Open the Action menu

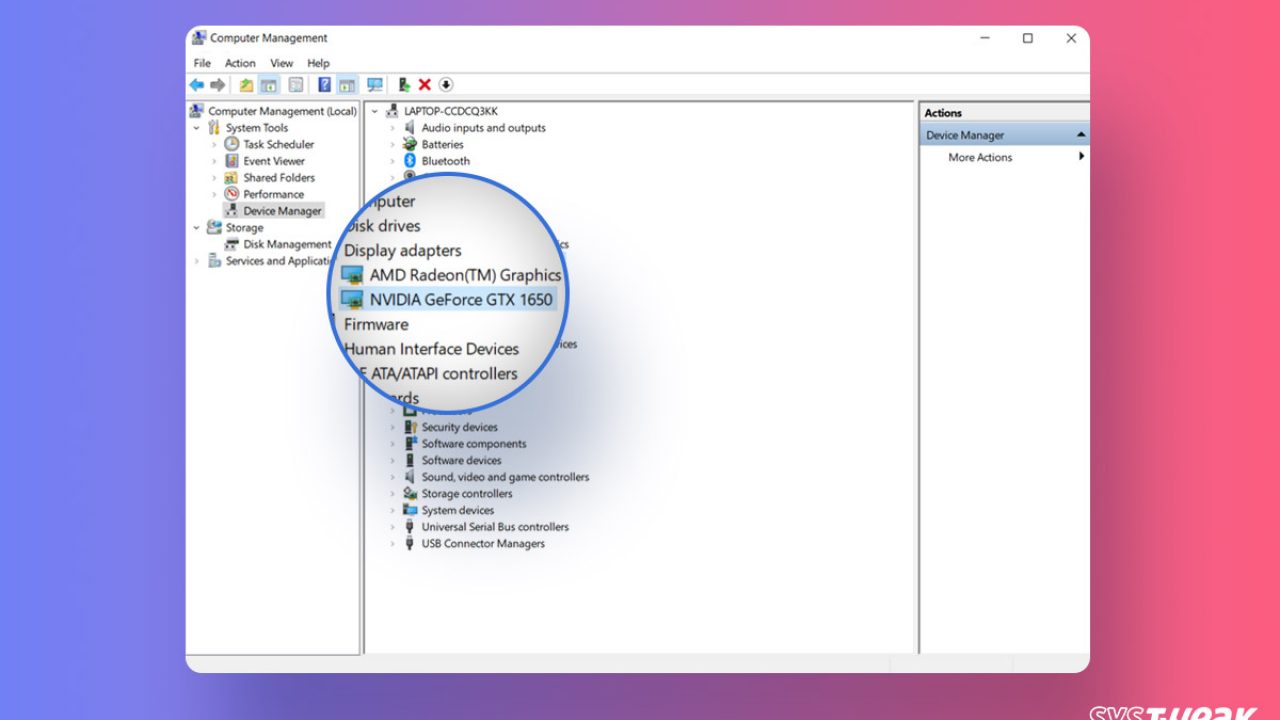click(x=240, y=63)
